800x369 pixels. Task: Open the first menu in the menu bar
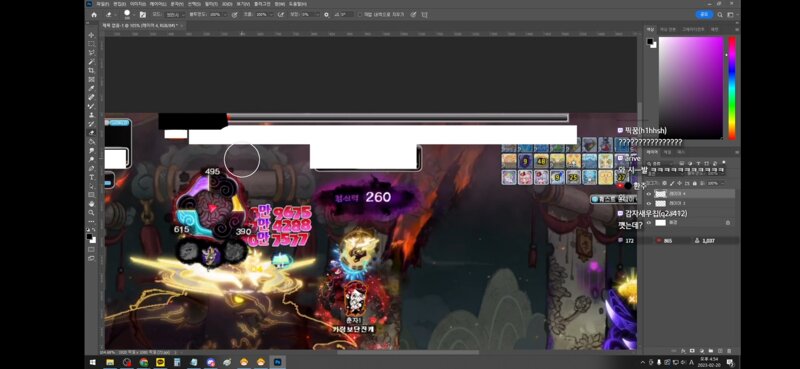[103, 4]
